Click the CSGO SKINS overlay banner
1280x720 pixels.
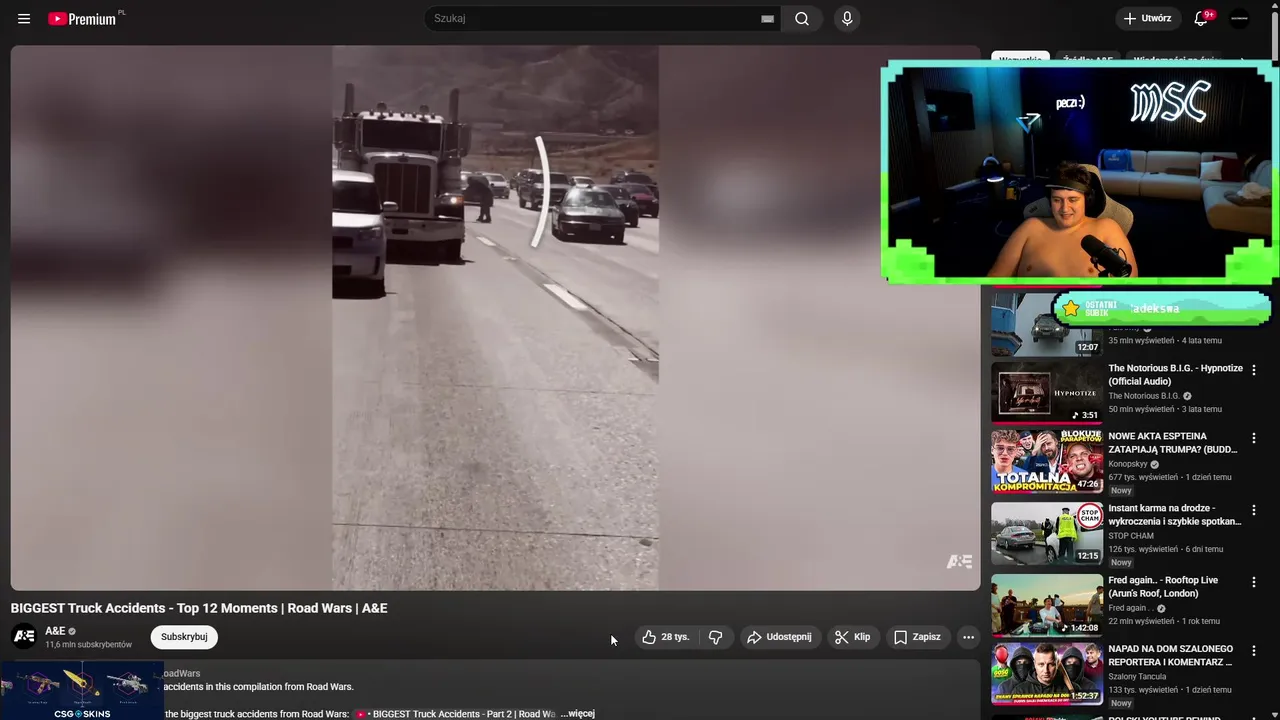(x=82, y=690)
